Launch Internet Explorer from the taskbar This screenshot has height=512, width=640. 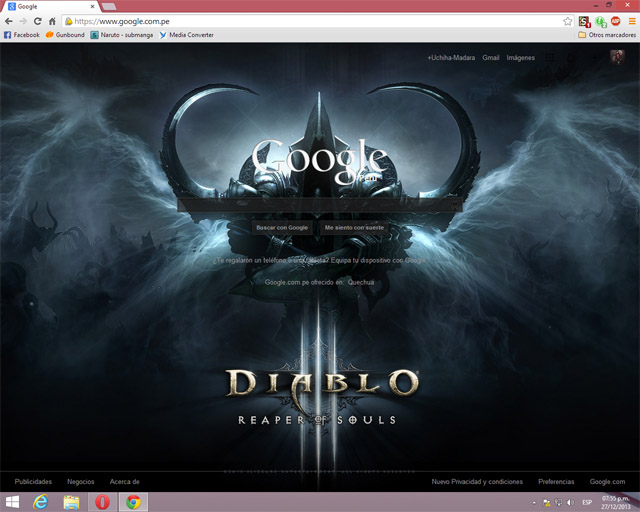click(40, 502)
